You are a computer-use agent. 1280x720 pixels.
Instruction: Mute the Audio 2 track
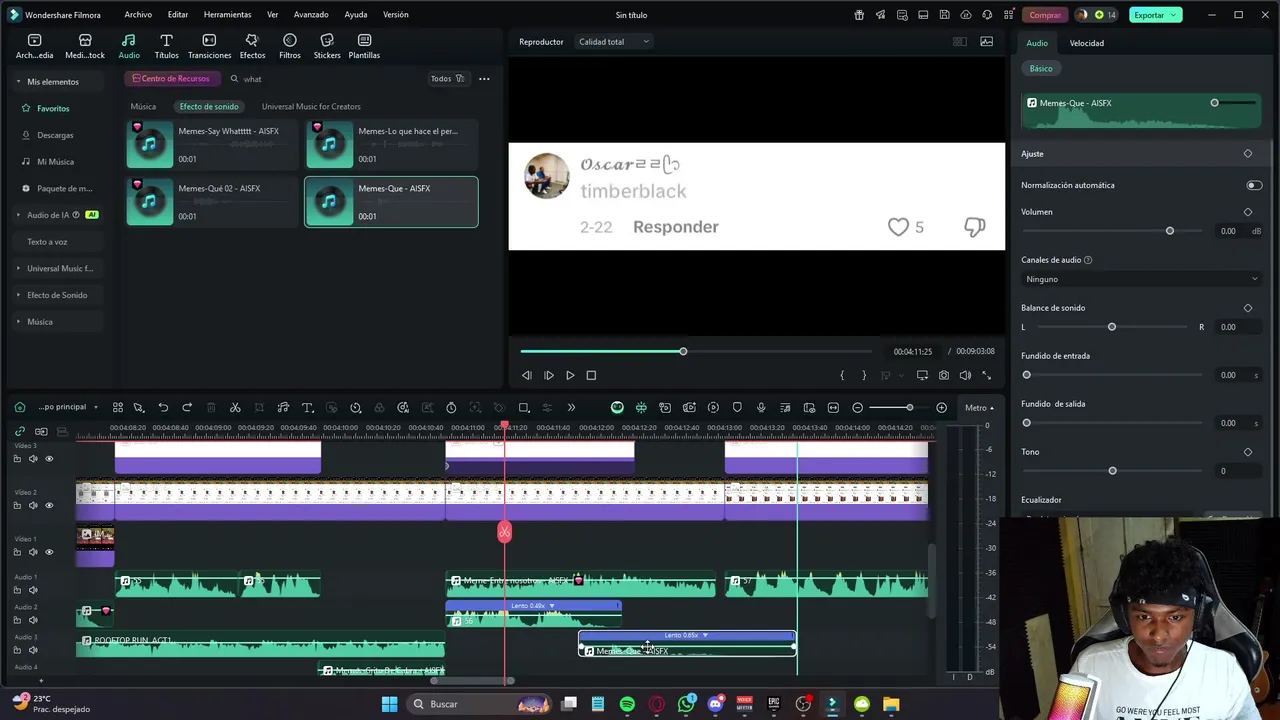[x=33, y=620]
